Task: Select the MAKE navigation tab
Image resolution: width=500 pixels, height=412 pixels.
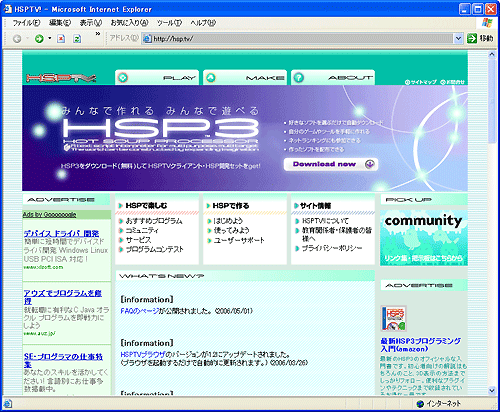Action: (x=245, y=77)
